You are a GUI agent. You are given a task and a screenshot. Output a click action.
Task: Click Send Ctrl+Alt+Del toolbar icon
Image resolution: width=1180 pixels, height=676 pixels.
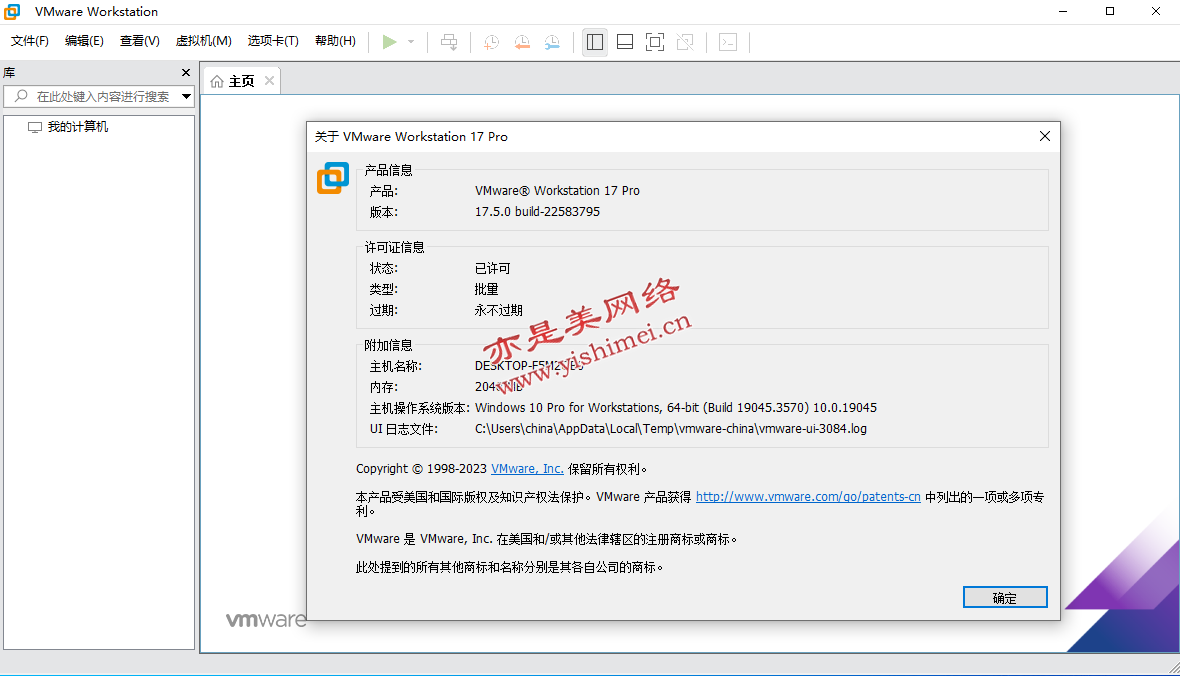click(449, 41)
